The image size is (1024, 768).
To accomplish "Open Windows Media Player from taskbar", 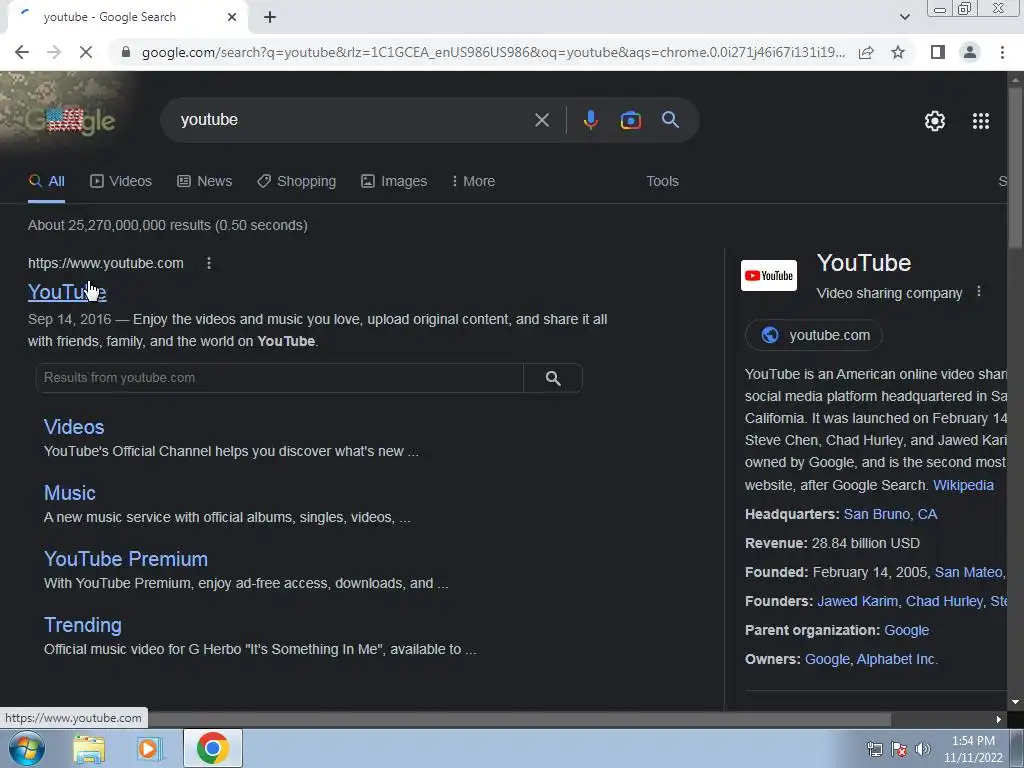I will click(x=149, y=749).
